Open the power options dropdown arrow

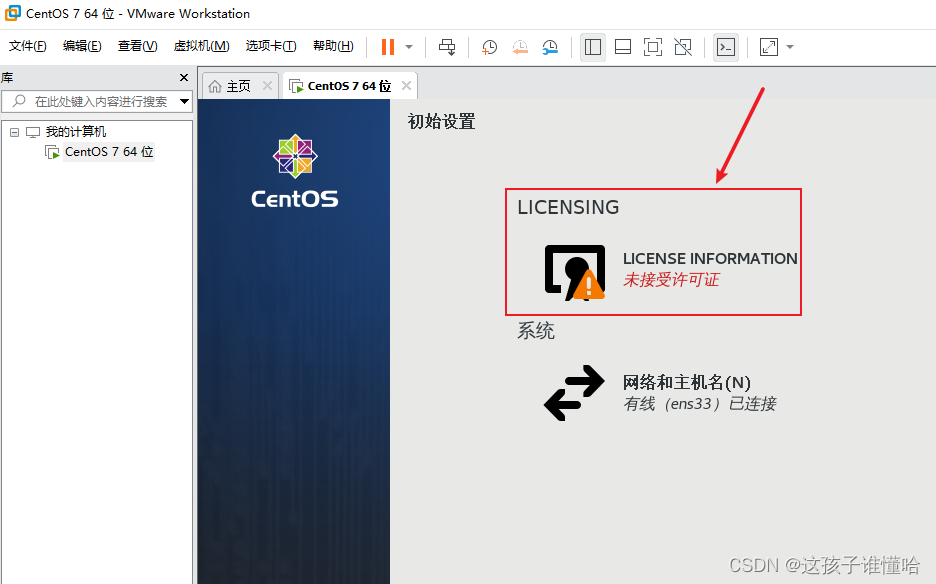point(409,47)
